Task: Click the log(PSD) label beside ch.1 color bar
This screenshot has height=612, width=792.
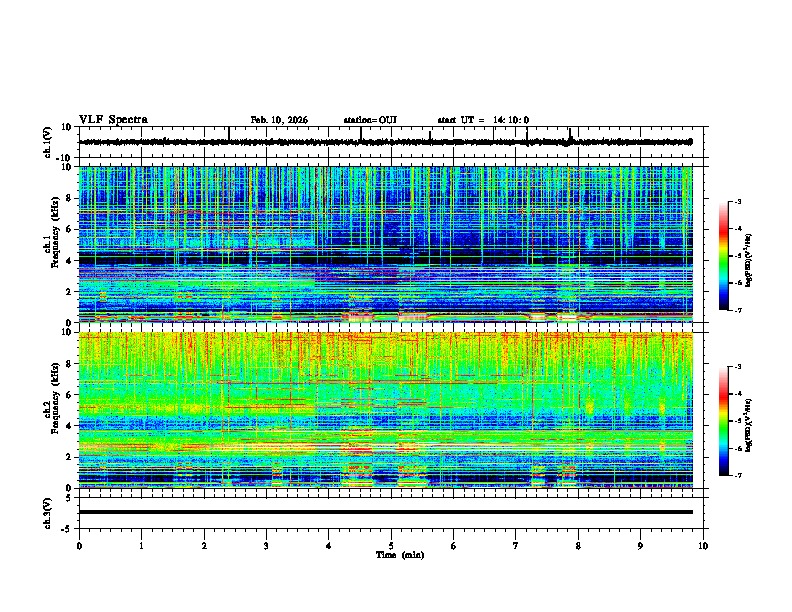Action: 749,260
